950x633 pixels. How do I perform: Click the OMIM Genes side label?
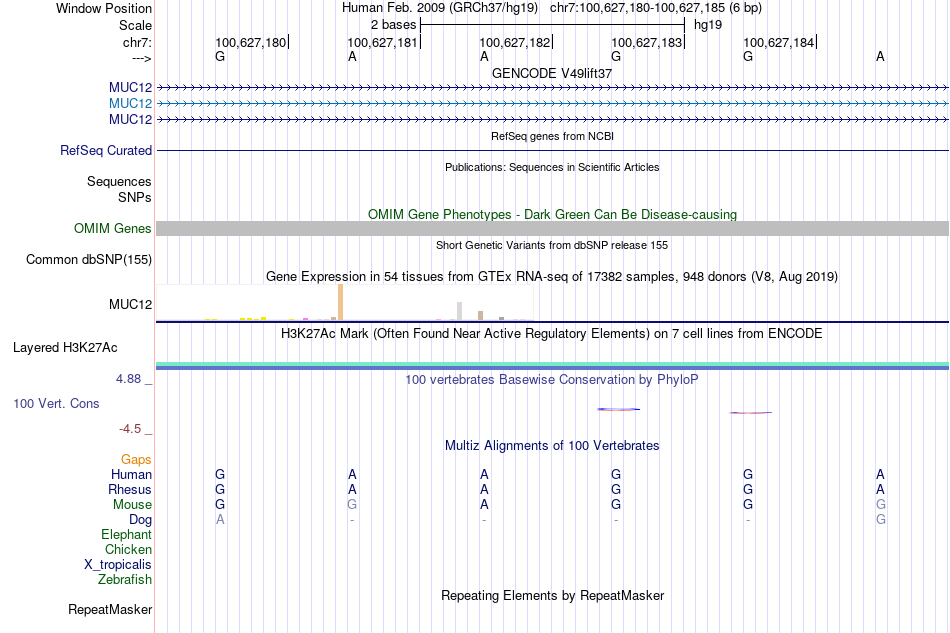(113, 228)
